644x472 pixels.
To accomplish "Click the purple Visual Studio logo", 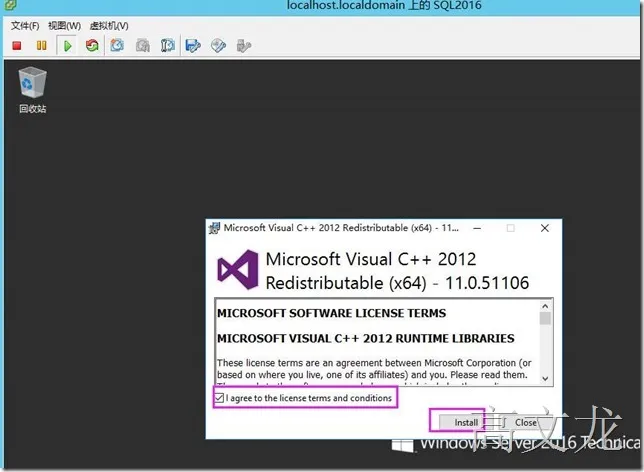I will coord(238,269).
